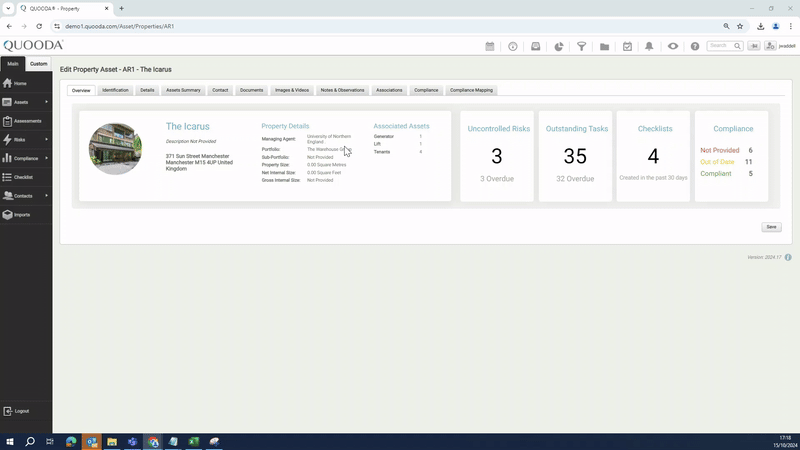Open the Assets Summary tab

(183, 90)
